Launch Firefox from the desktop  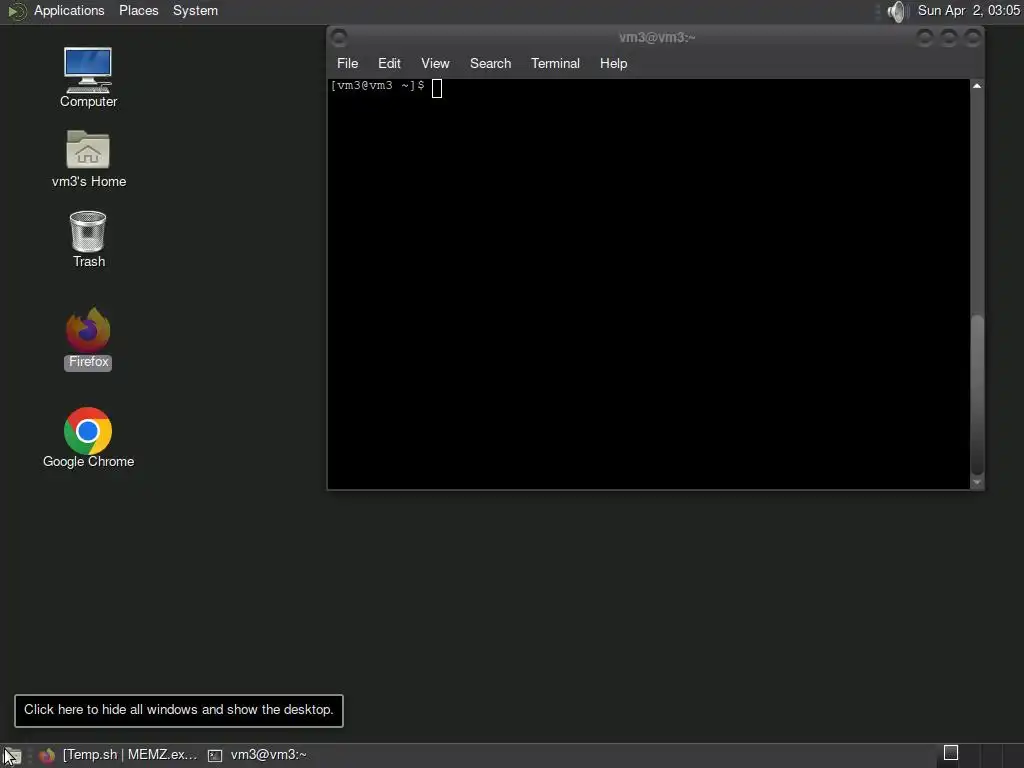tap(88, 339)
